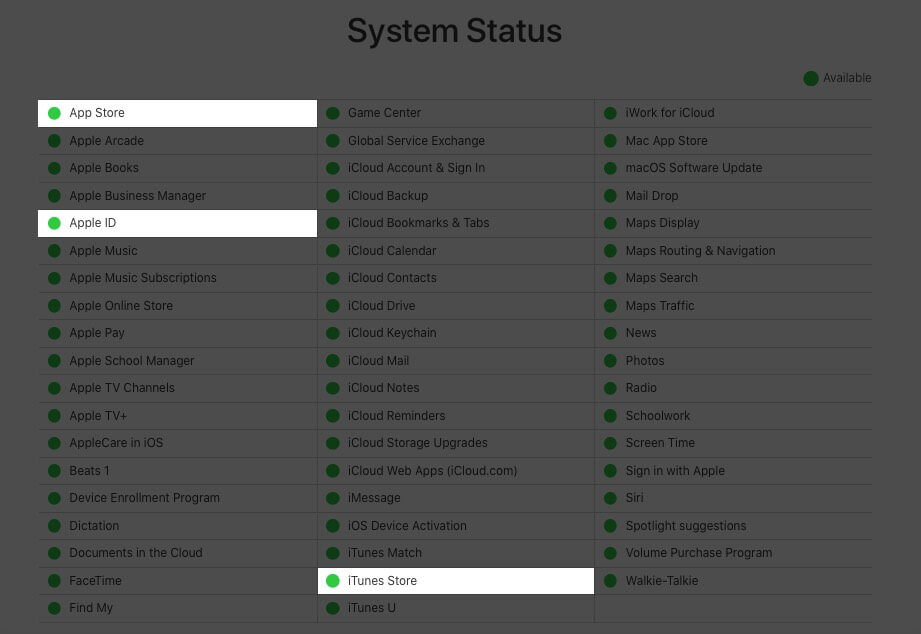Image resolution: width=921 pixels, height=634 pixels.
Task: Click the status dot next to Siri
Action: tap(610, 498)
